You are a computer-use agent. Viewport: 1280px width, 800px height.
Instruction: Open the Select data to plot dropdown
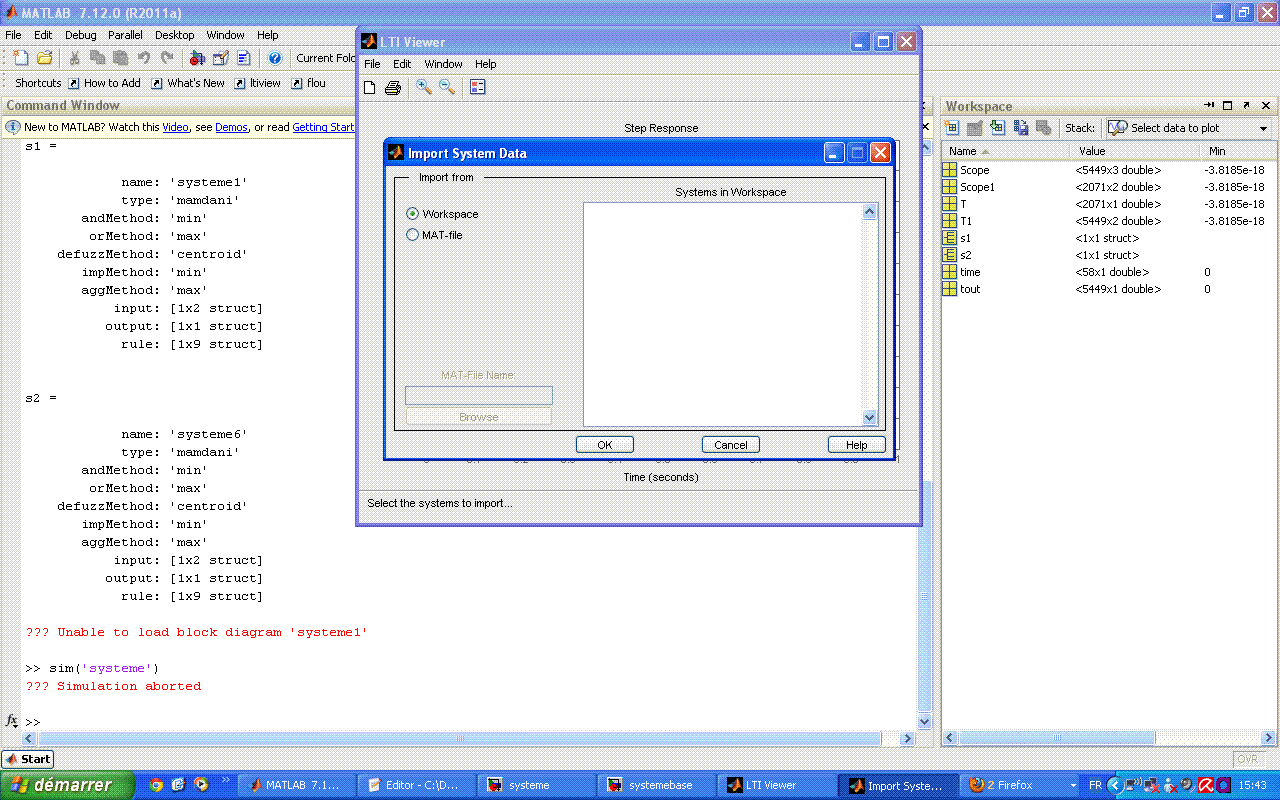pos(1263,127)
